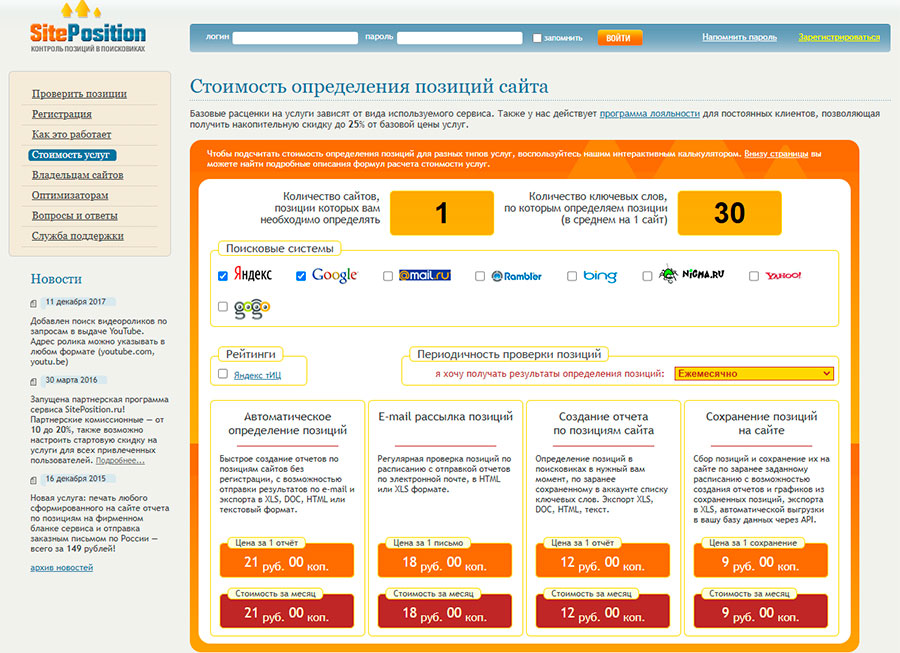Image resolution: width=900 pixels, height=653 pixels.
Task: Open программа лояльности link
Action: coord(650,114)
